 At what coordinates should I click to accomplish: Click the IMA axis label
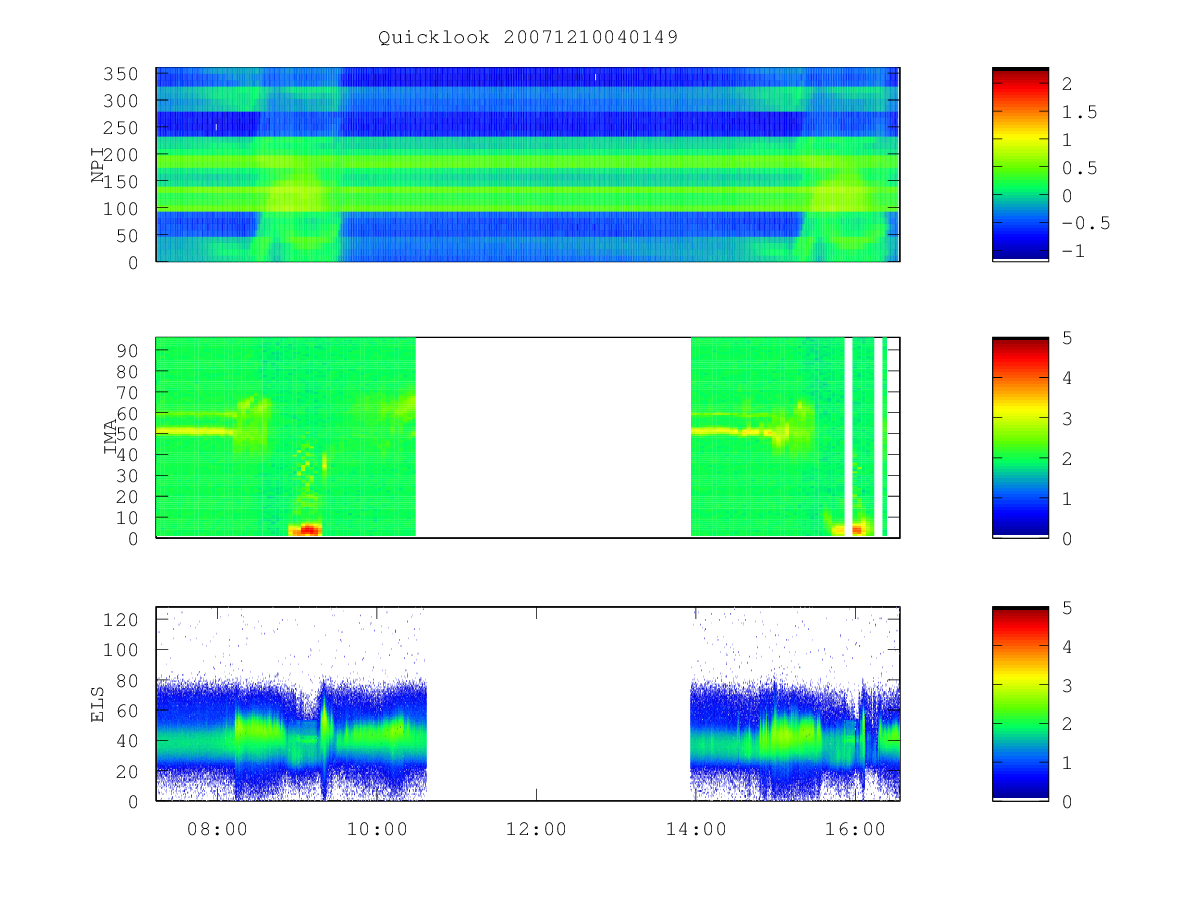coord(110,437)
